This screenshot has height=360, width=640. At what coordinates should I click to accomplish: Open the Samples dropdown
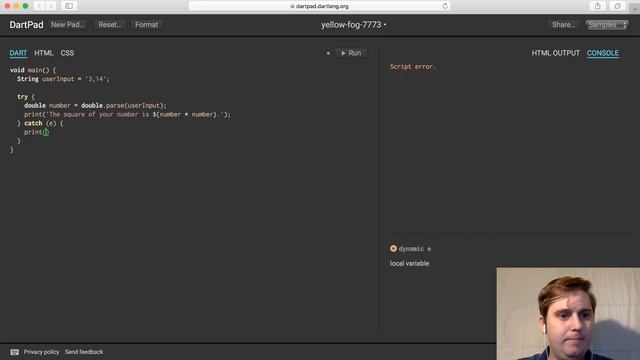point(607,25)
